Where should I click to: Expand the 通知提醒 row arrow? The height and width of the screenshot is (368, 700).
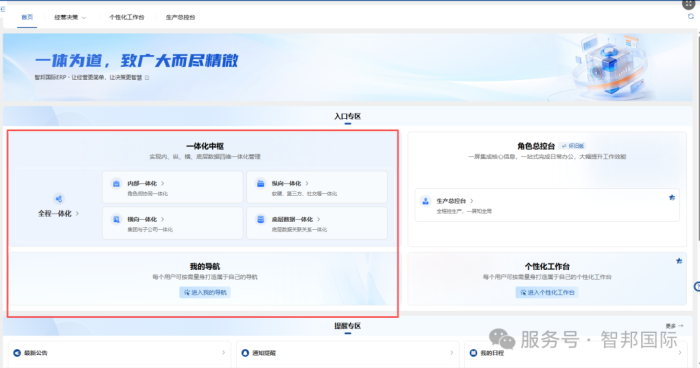(451, 353)
